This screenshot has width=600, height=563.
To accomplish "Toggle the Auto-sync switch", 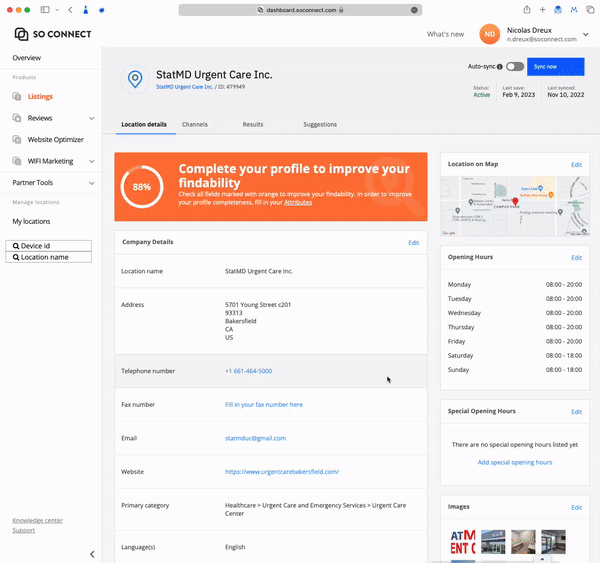I will click(515, 67).
